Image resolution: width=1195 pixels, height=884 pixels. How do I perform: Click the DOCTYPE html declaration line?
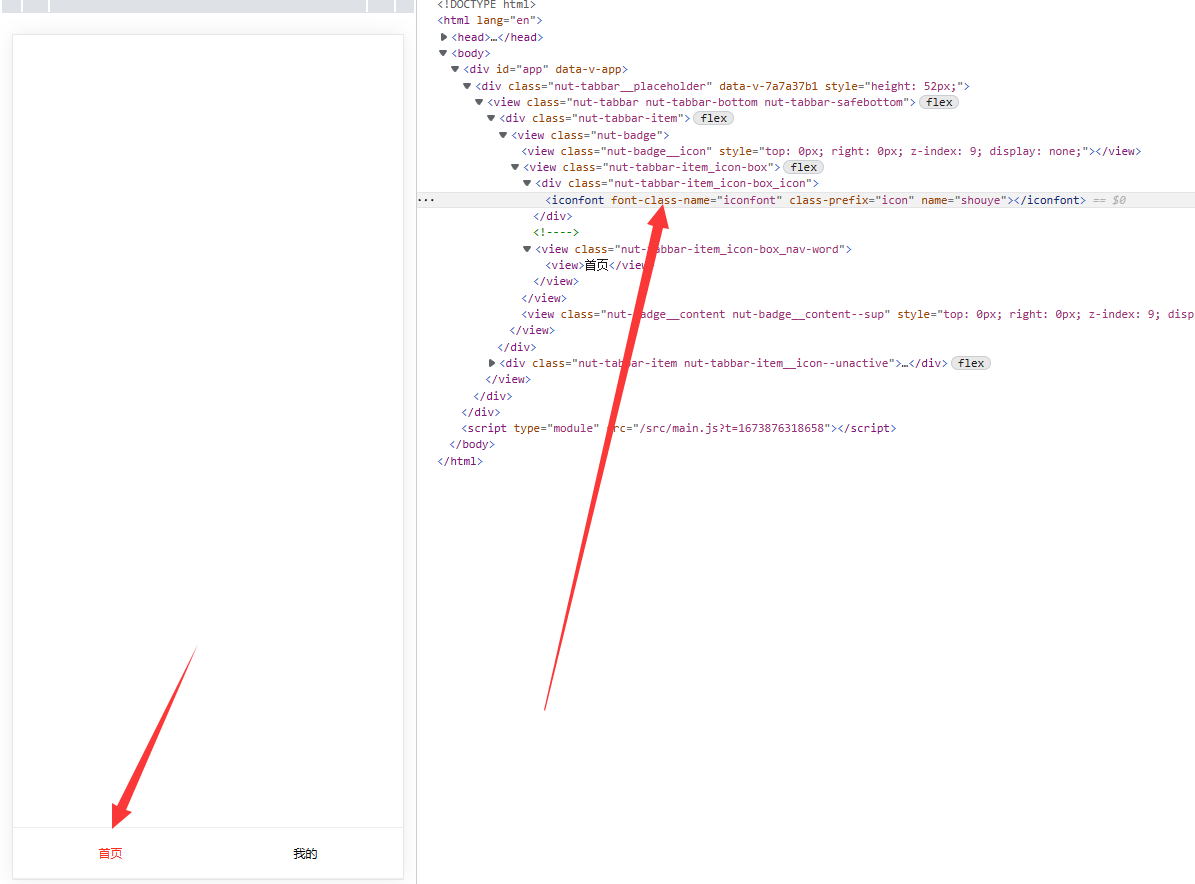coord(487,4)
